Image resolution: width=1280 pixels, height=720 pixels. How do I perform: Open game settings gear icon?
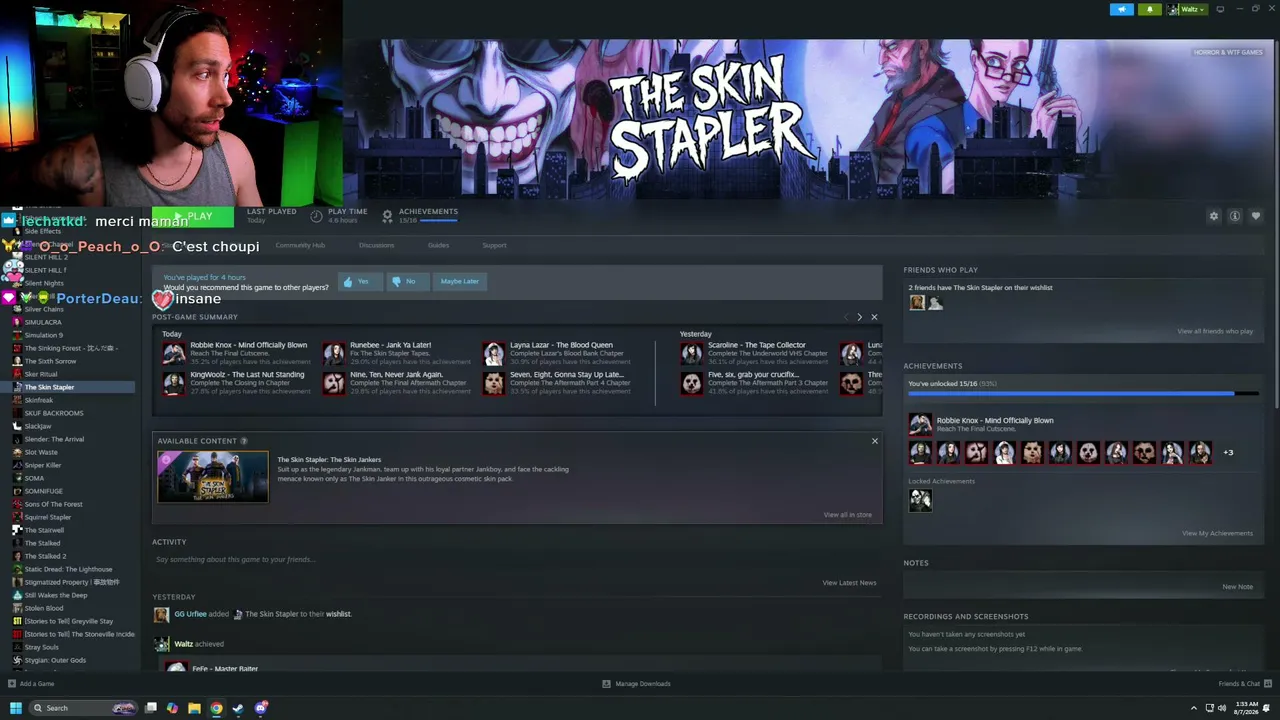[1214, 216]
